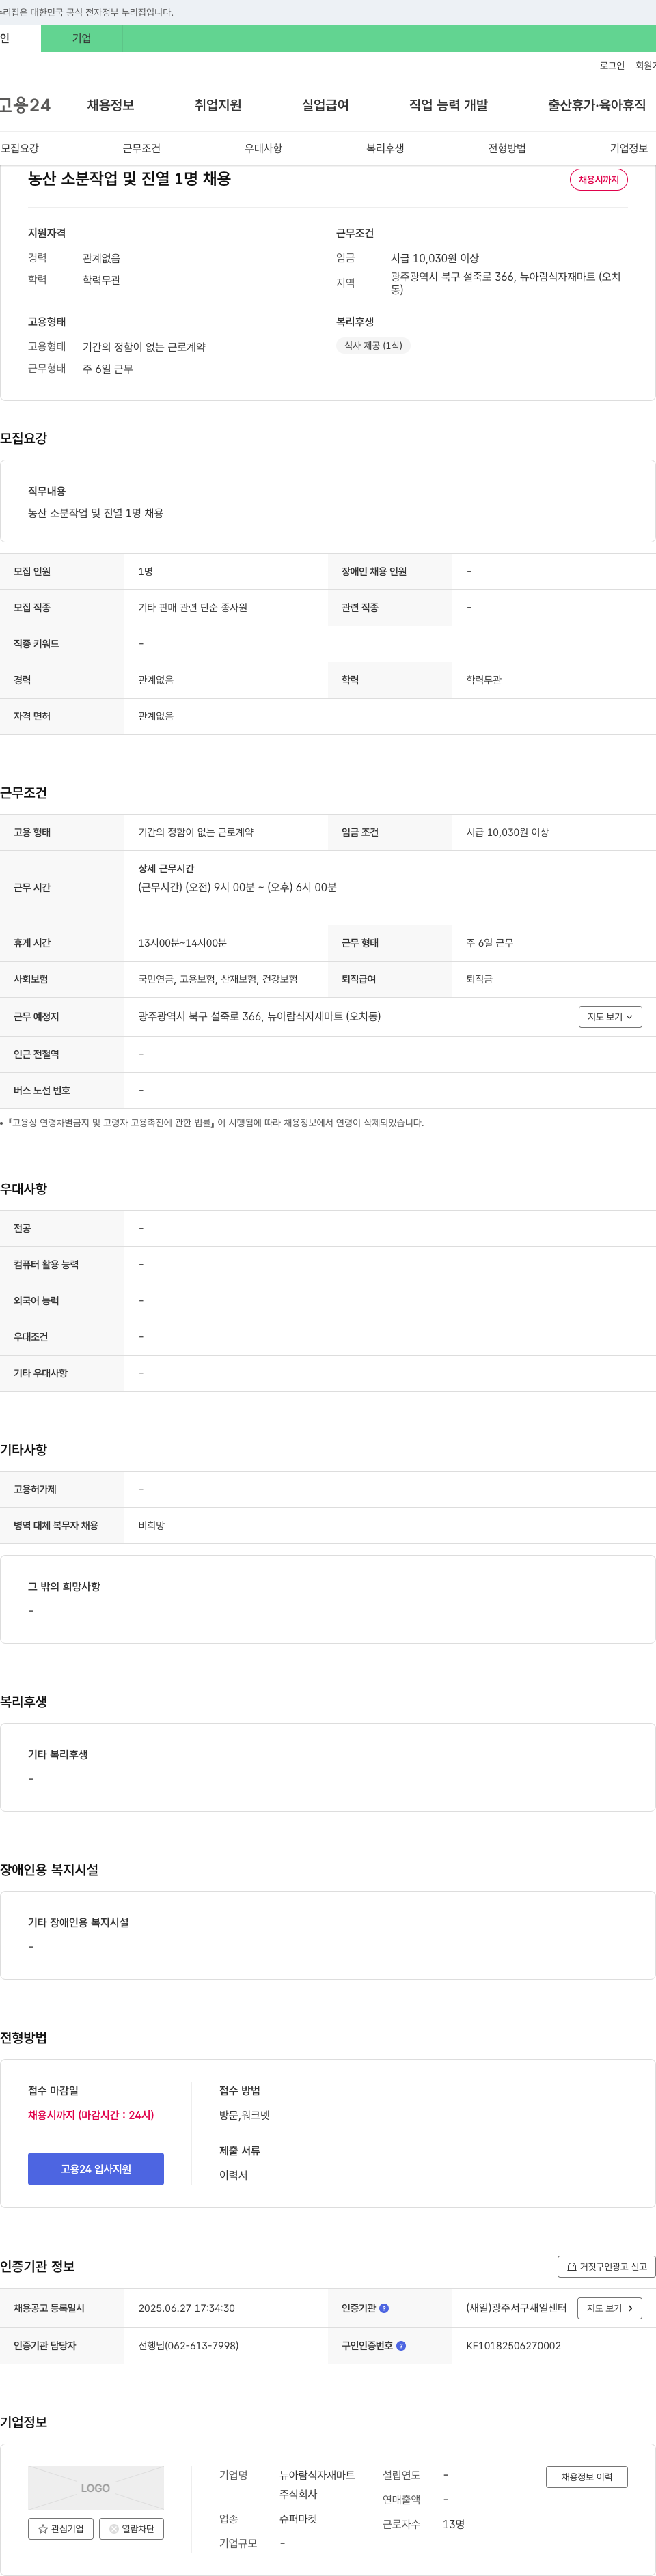The width and height of the screenshot is (656, 2576).
Task: Select 비희망 value in 병역 대체 row
Action: click(x=151, y=1526)
